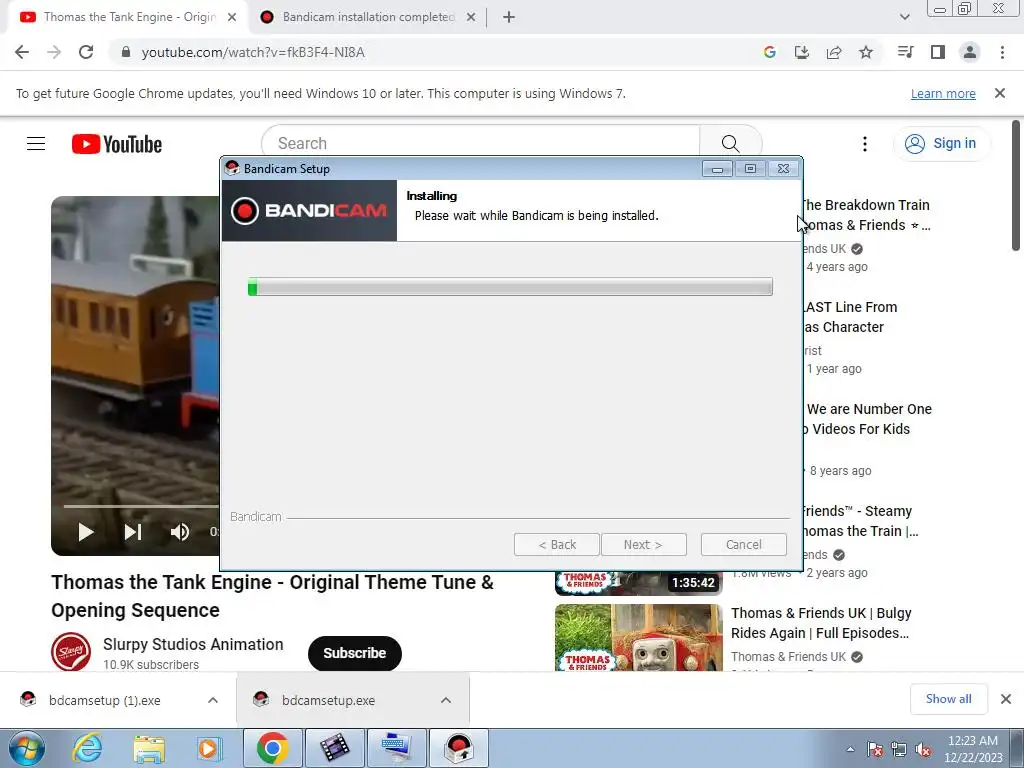This screenshot has height=768, width=1024.
Task: Open the on-screen keyboard taskbar icon
Action: point(396,748)
